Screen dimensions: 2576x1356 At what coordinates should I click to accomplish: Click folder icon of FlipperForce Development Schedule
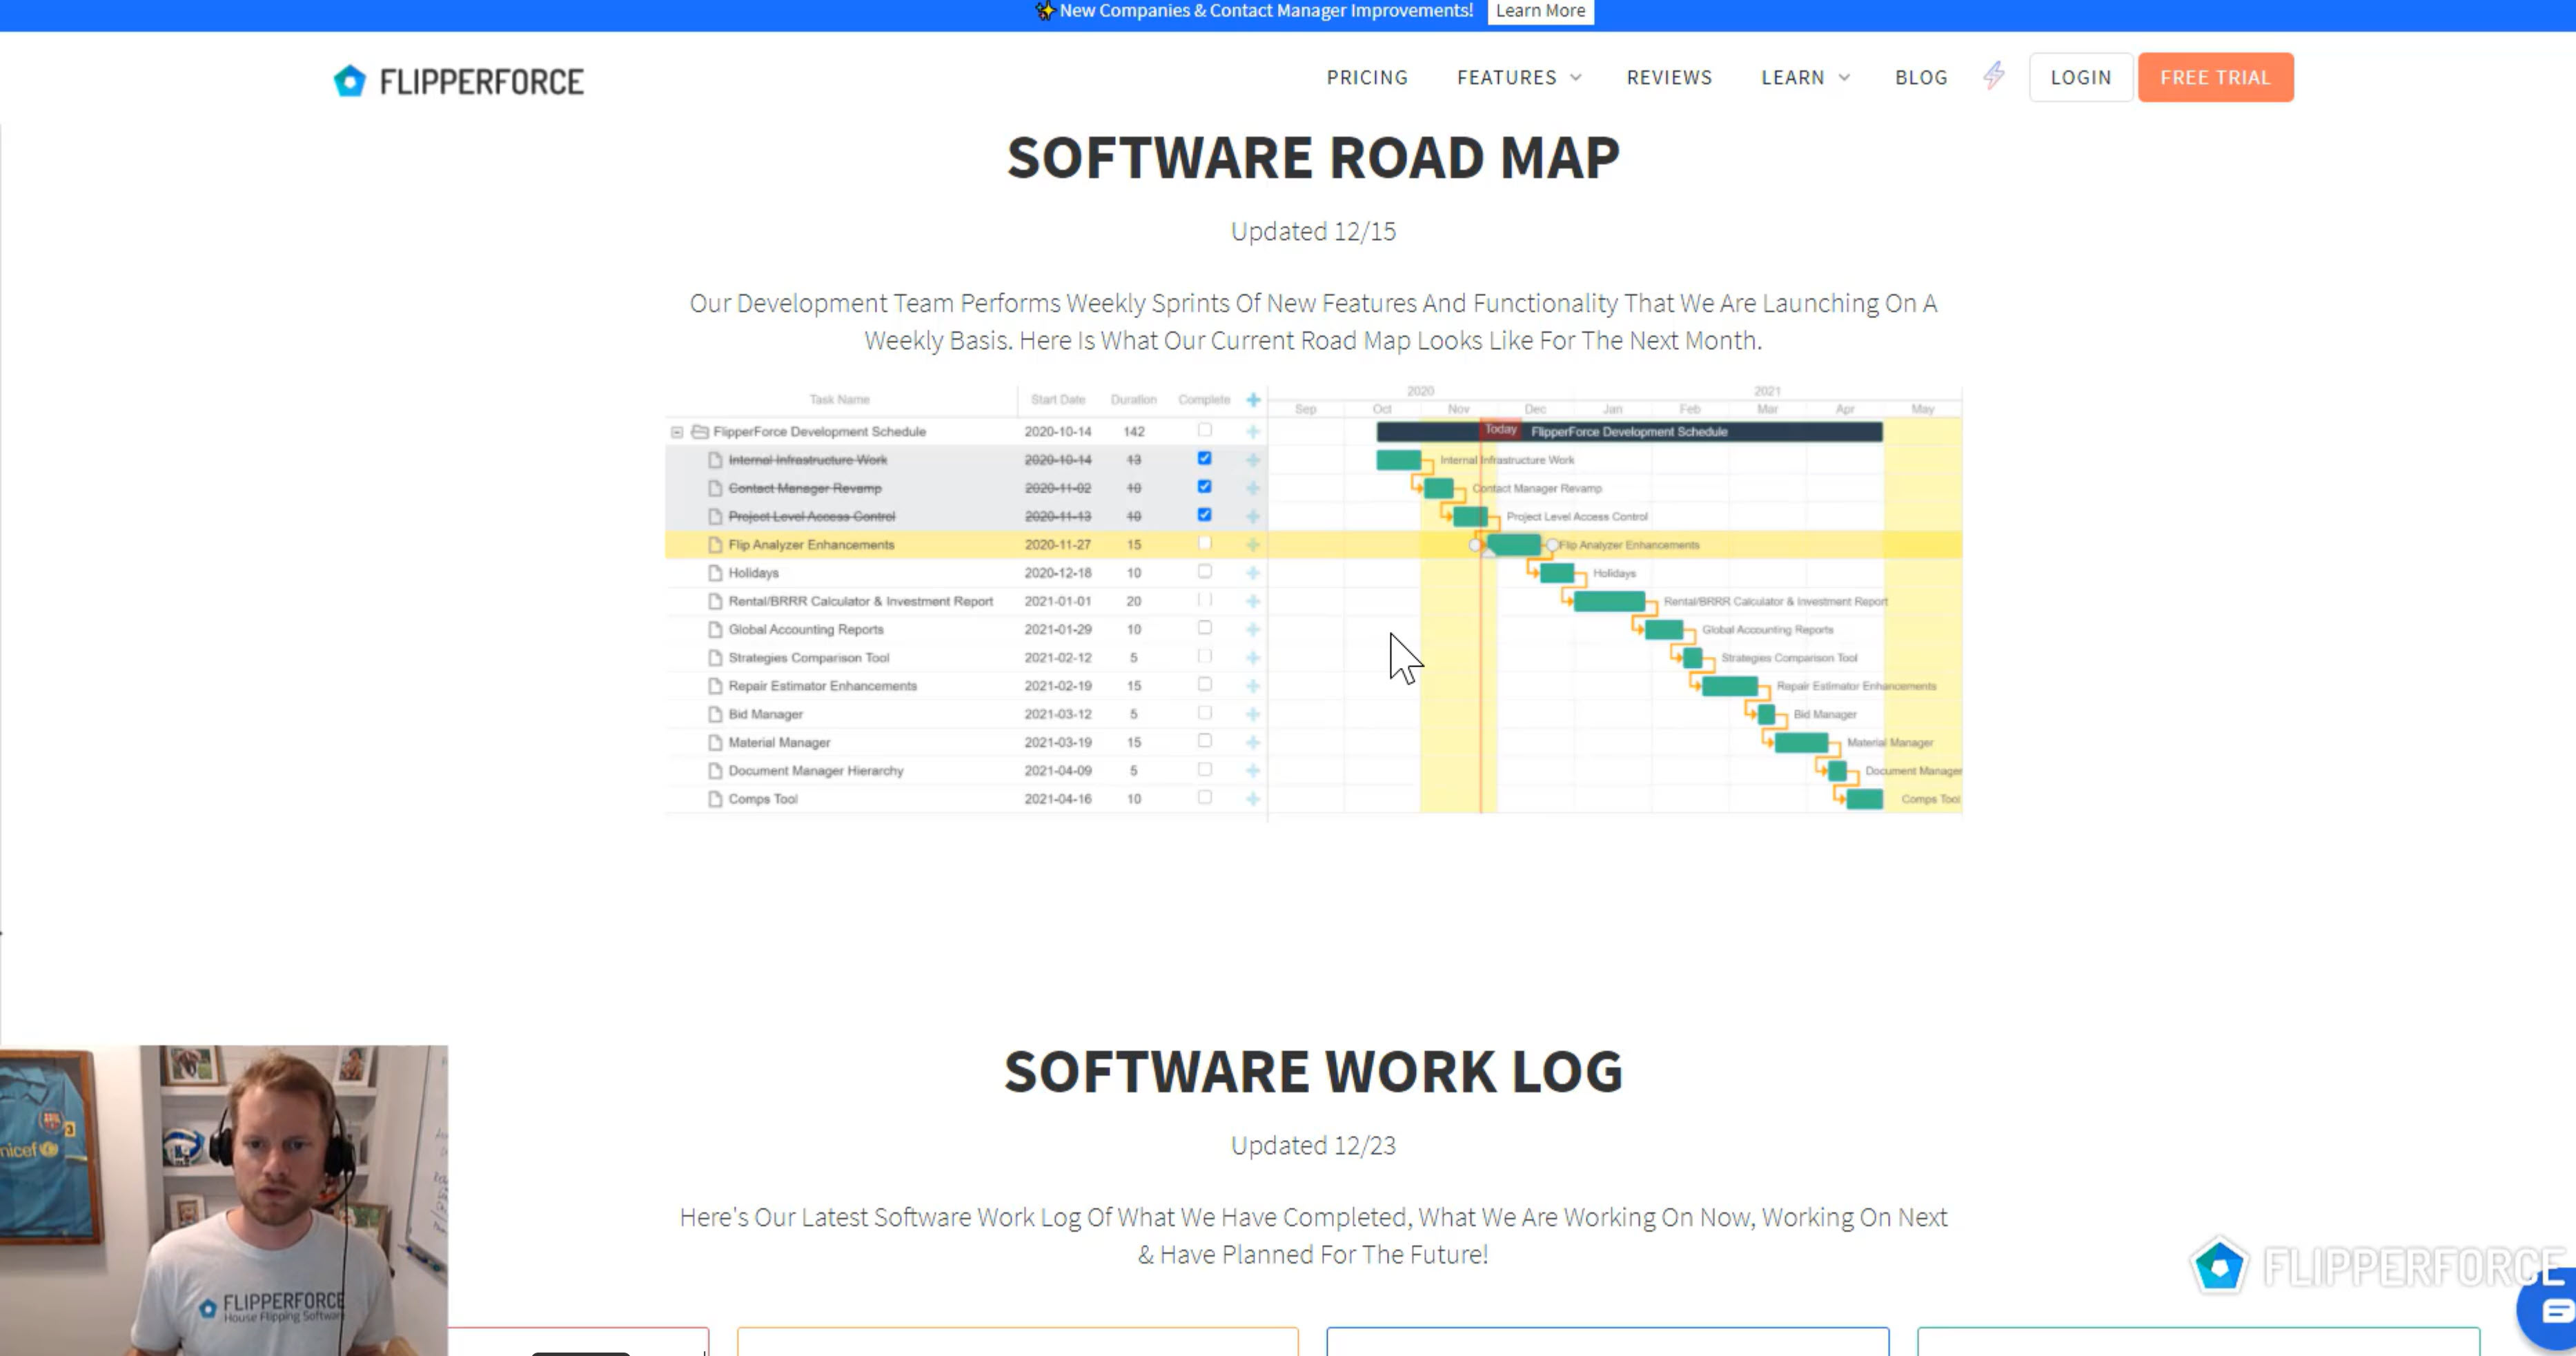[x=700, y=431]
